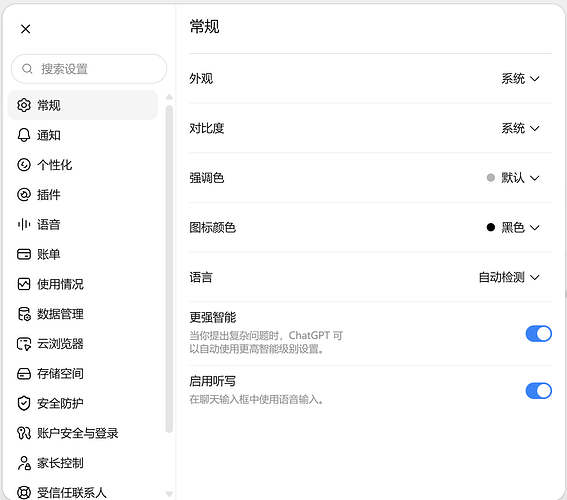This screenshot has height=500, width=567.
Task: Click the 搜索设置 search field
Action: 89,69
